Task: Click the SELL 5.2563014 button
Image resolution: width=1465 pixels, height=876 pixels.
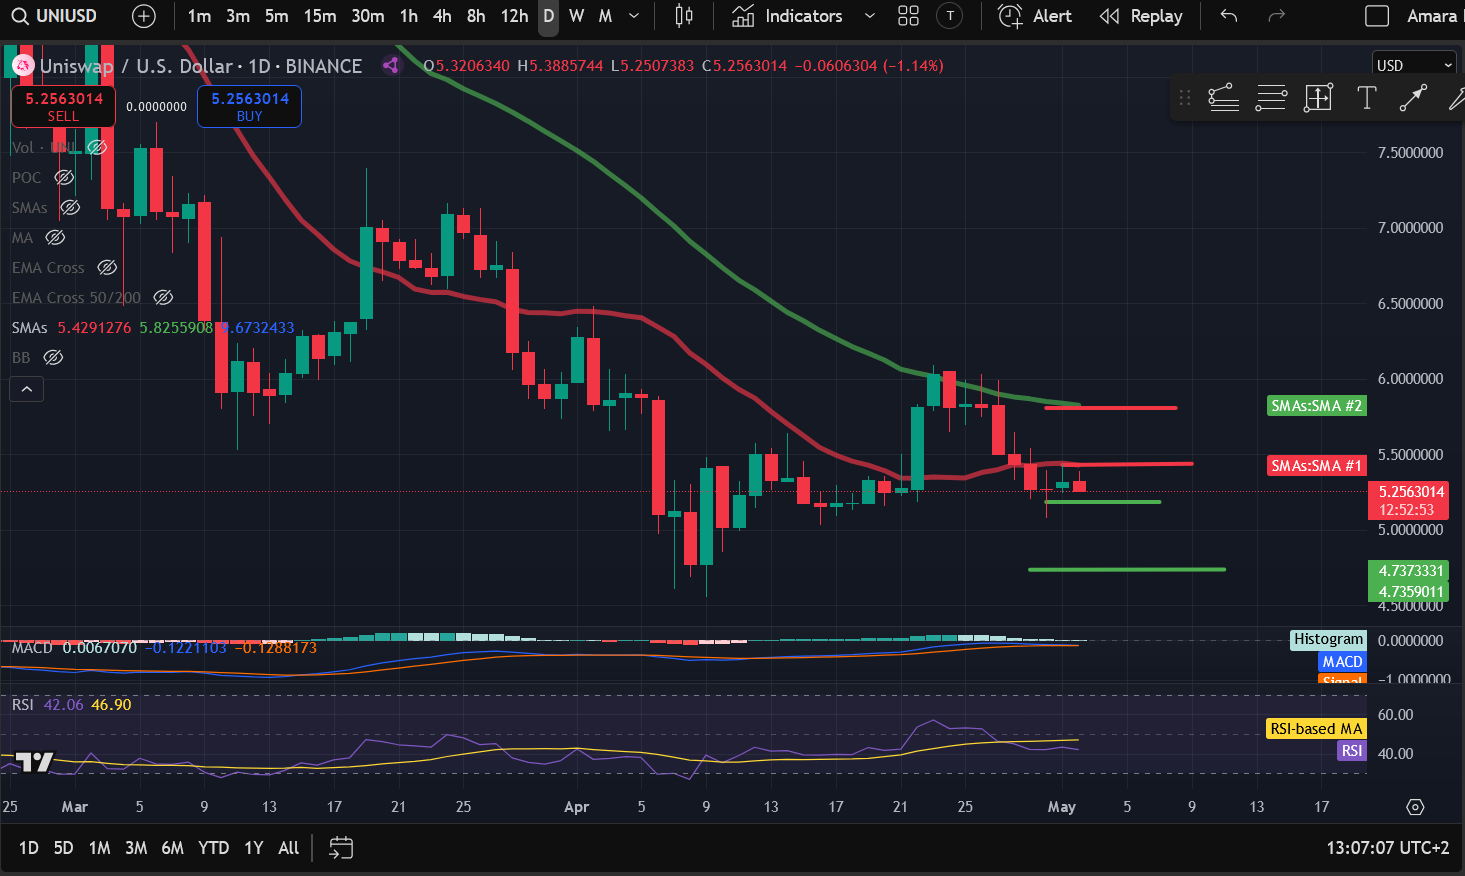Action: point(63,106)
